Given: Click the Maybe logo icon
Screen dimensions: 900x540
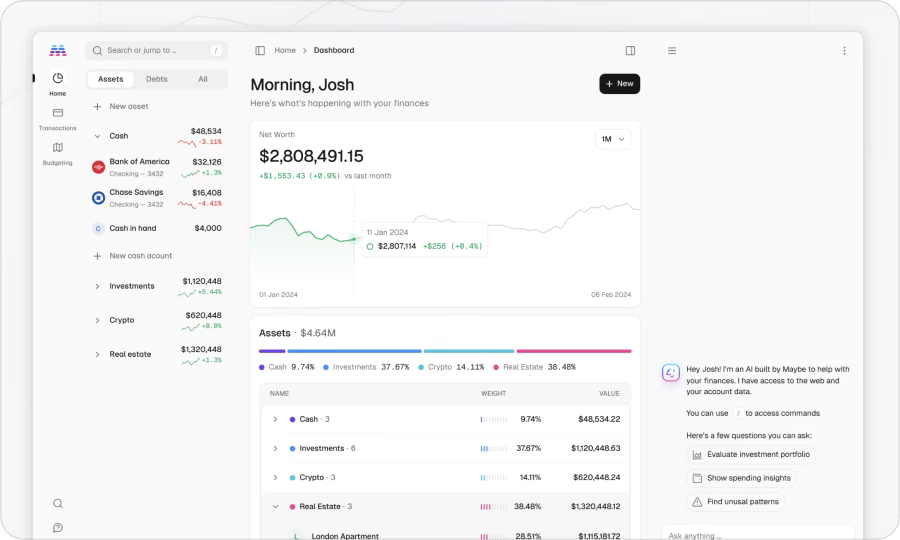Looking at the screenshot, I should click(57, 50).
